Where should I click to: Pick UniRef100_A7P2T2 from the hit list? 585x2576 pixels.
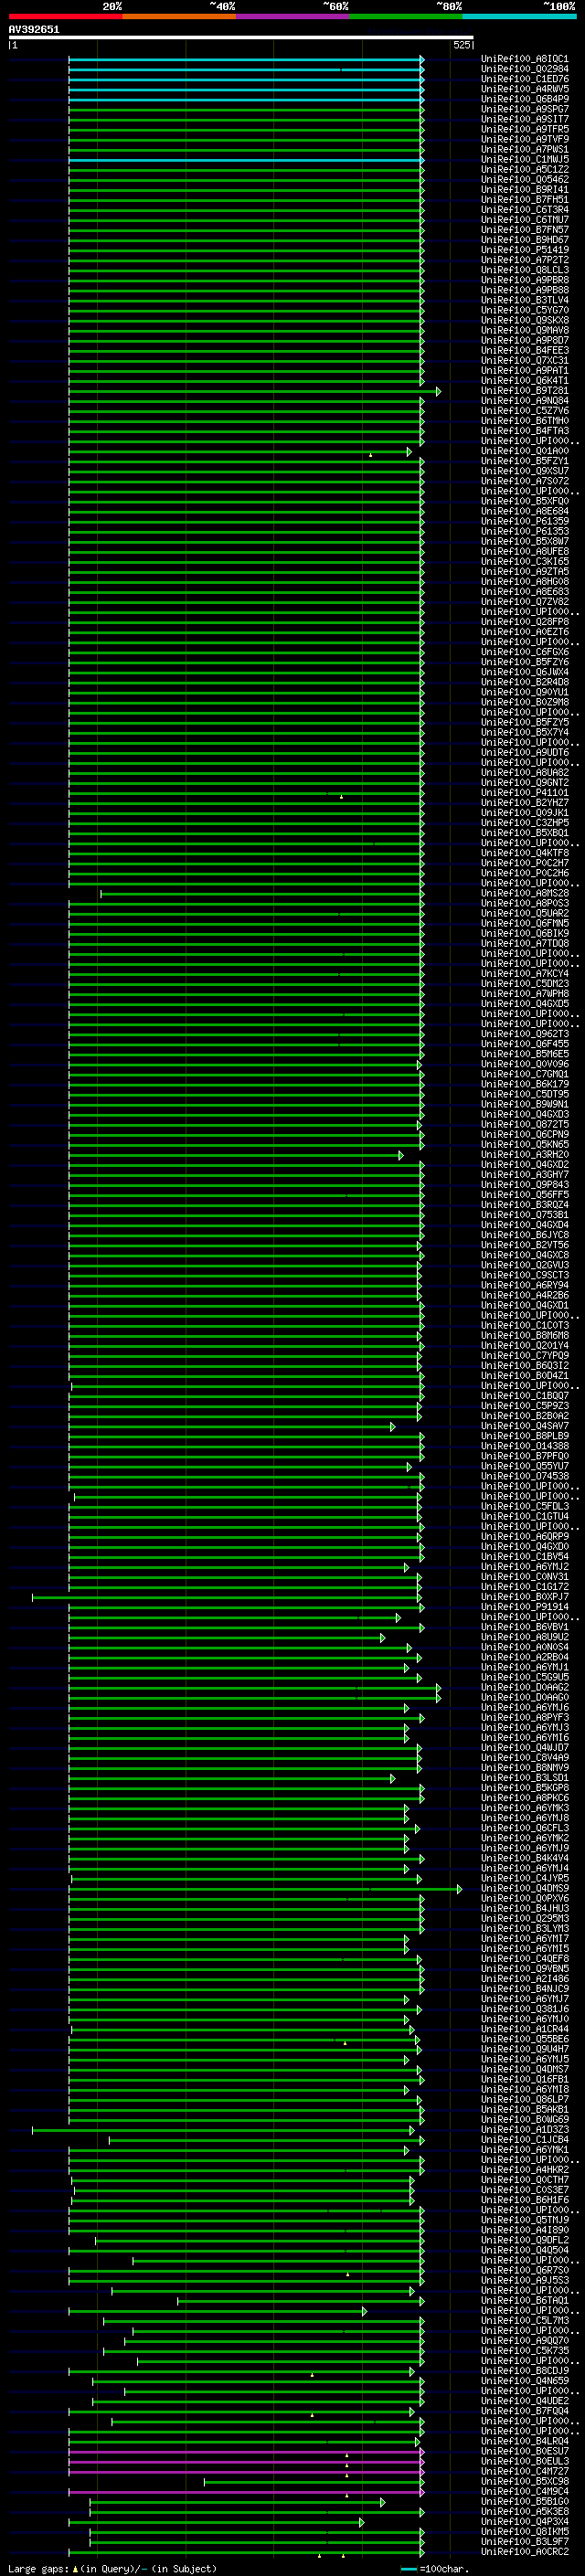point(525,260)
